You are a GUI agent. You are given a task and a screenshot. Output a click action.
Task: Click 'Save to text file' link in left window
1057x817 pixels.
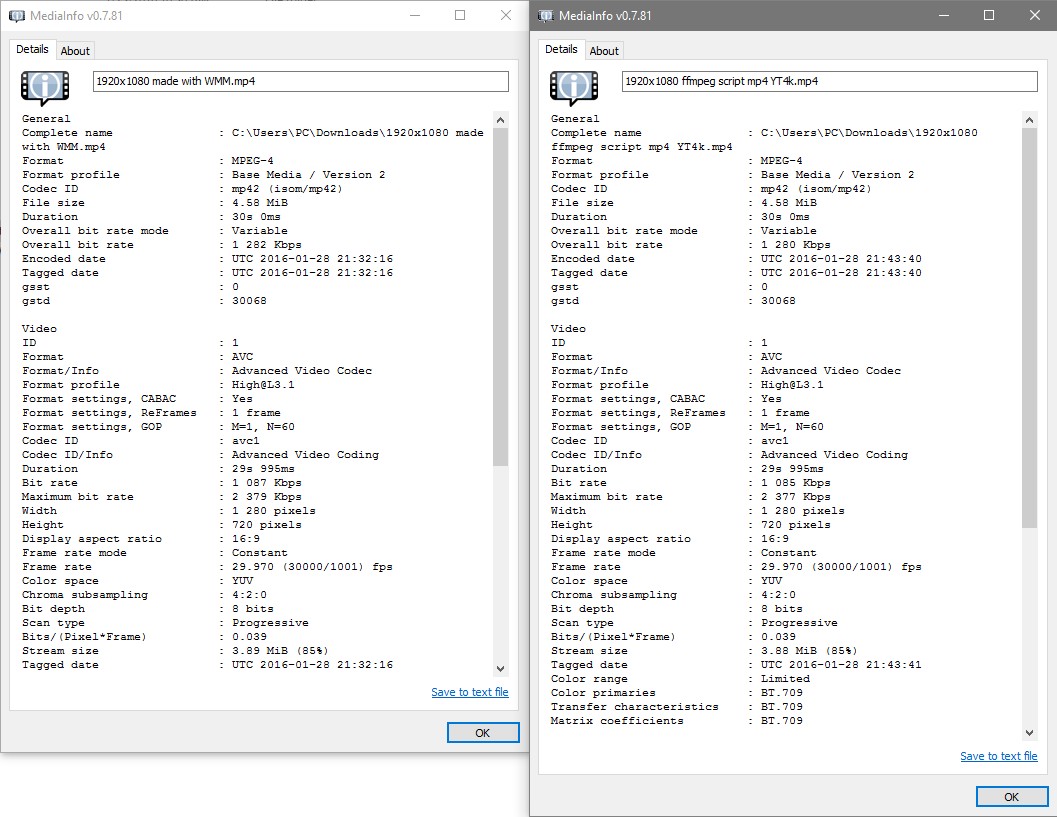[x=470, y=692]
